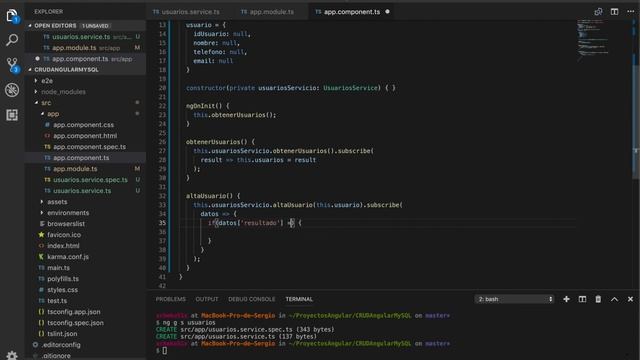Click the unsaved dot on the app.component.ts tab
The height and width of the screenshot is (360, 640).
[387, 12]
